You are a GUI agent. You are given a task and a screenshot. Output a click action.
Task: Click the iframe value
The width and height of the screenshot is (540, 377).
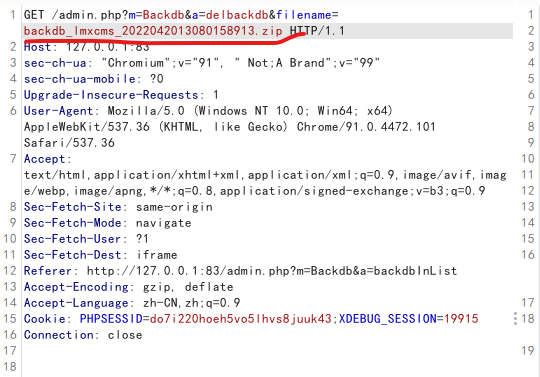pos(157,255)
